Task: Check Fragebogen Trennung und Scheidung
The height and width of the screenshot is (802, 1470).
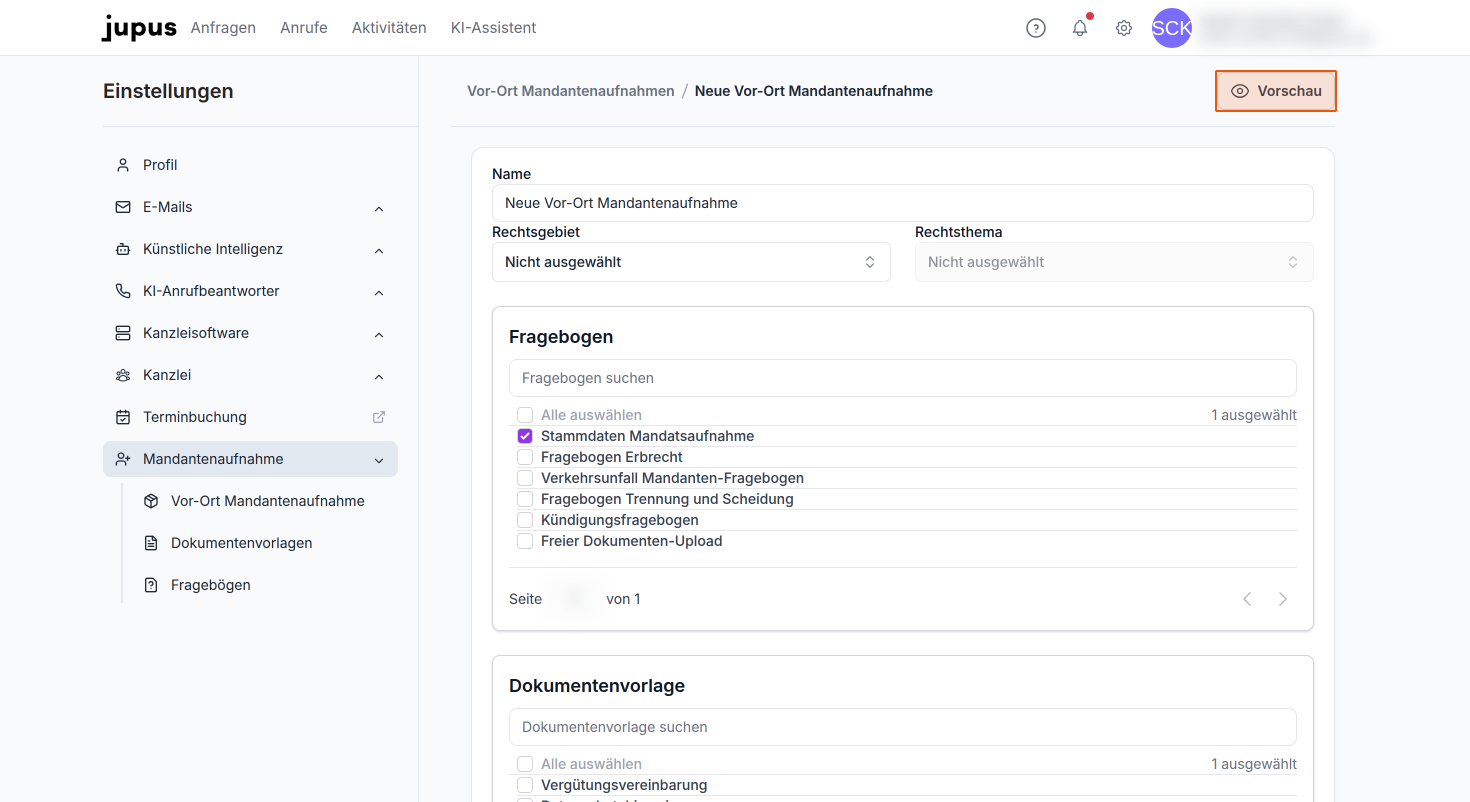Action: (x=525, y=499)
